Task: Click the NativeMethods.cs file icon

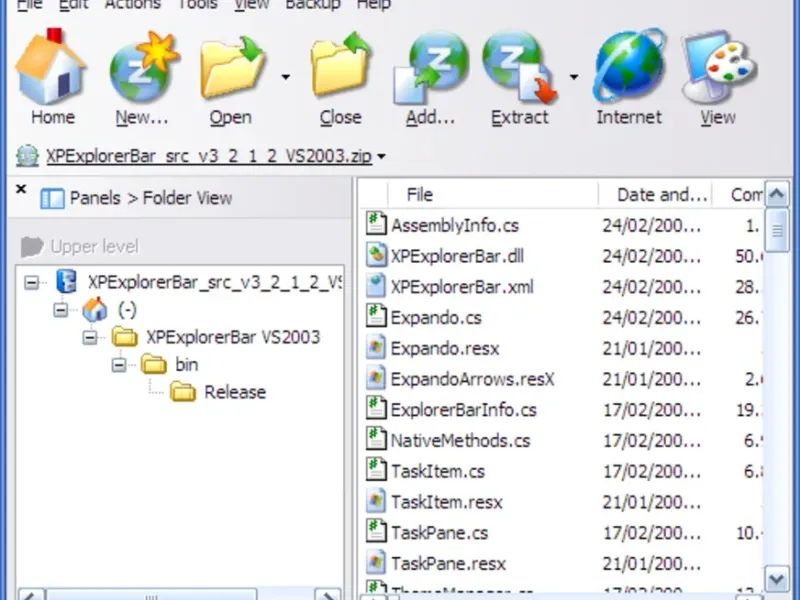Action: point(376,439)
